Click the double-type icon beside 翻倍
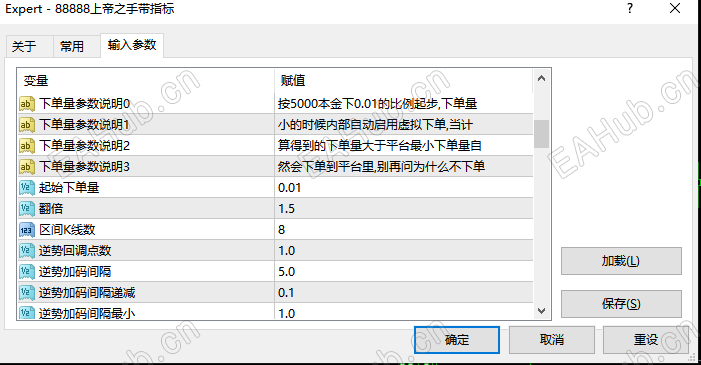Screen dimensions: 701x365 26,209
